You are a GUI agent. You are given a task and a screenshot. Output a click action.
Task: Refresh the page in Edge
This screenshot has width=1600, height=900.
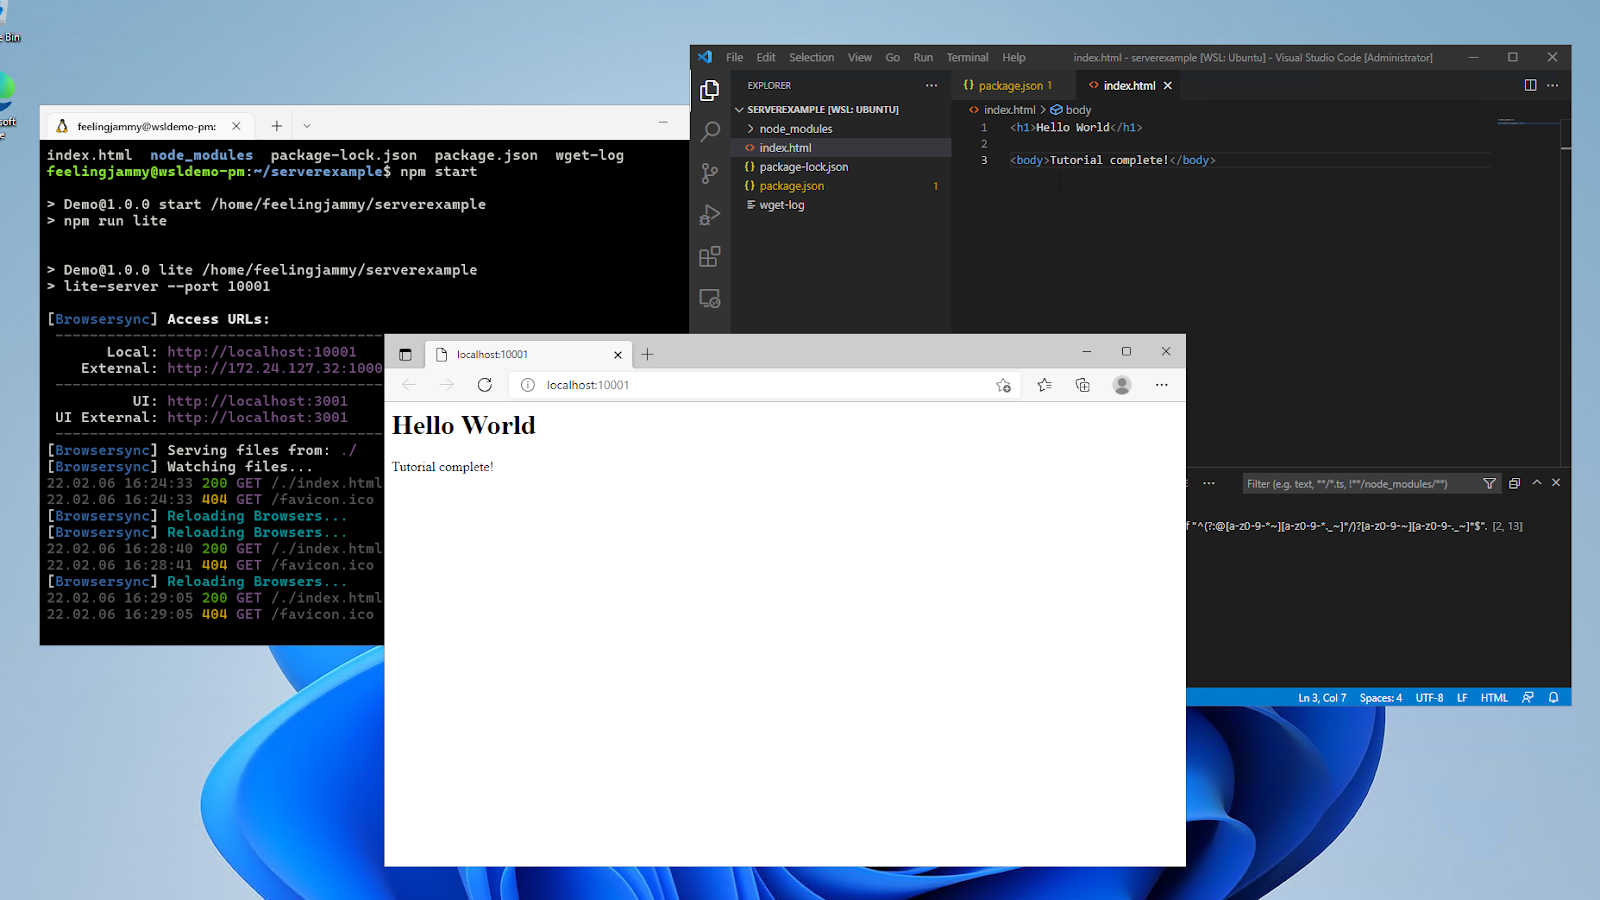tap(485, 384)
